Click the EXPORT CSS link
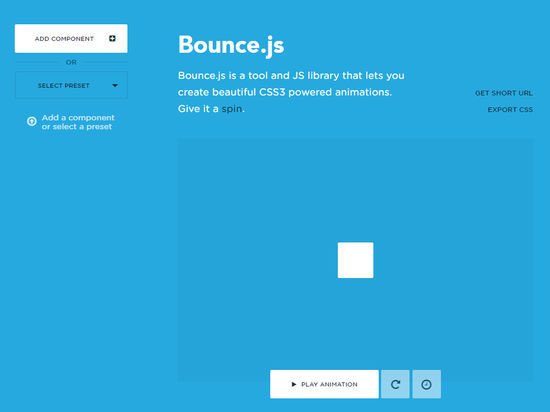The image size is (550, 412). click(x=510, y=110)
